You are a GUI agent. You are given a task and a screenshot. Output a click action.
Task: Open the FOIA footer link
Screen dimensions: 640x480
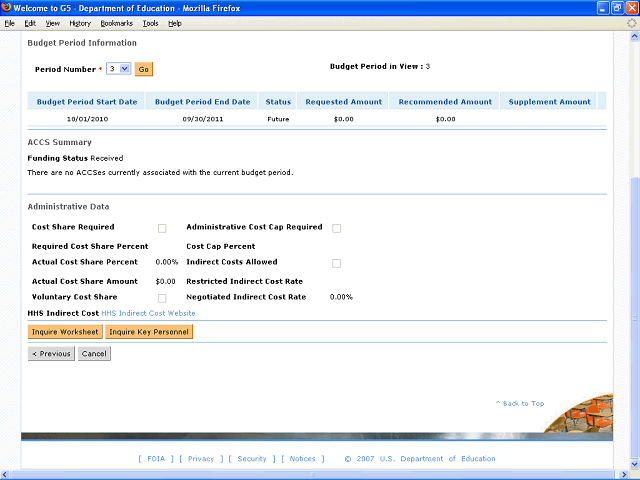156,459
